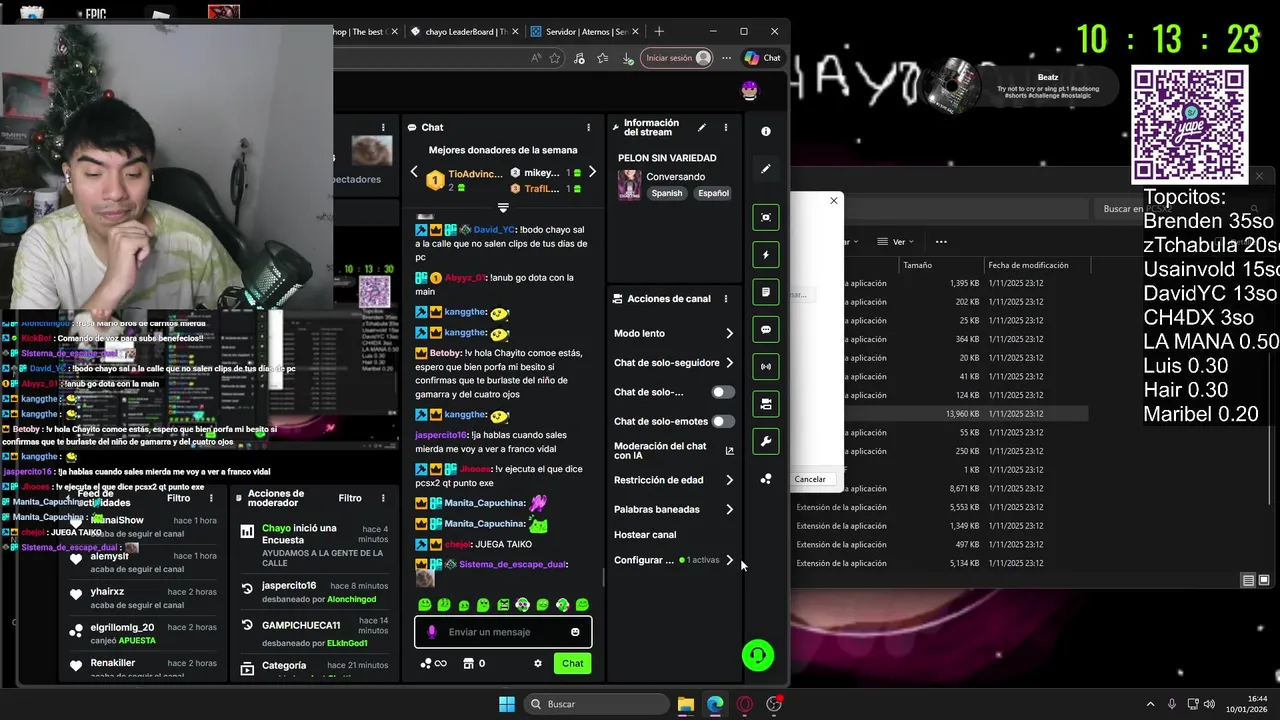Click the Enviar un mensaje field
Screen dimensions: 1280x720
[x=503, y=632]
